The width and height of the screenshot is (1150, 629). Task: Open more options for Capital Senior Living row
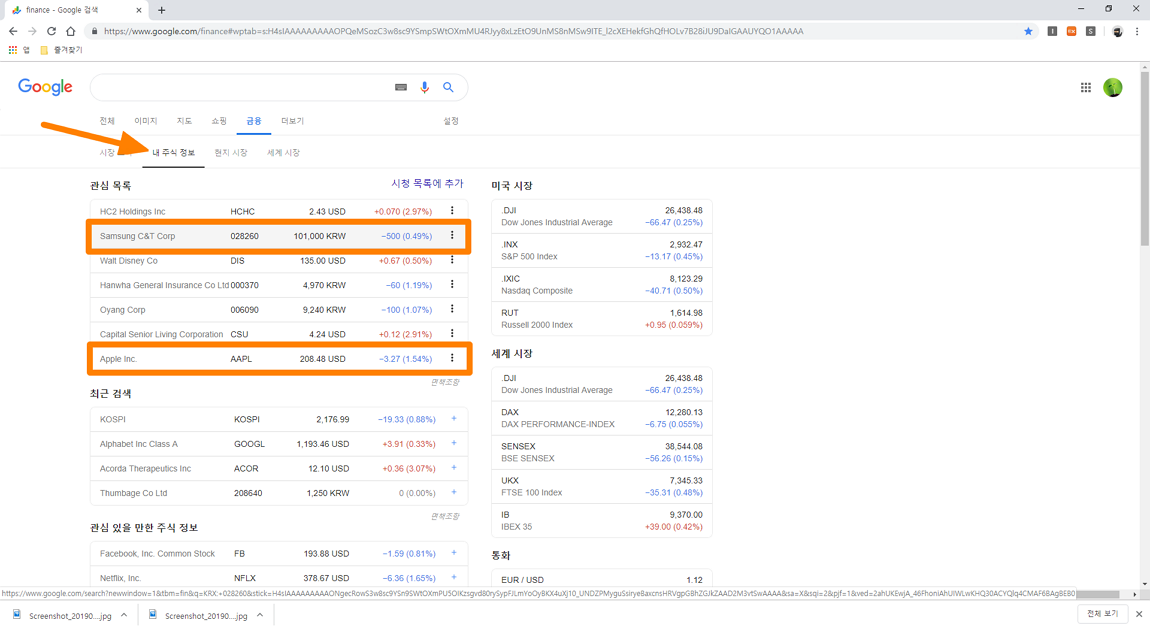point(452,334)
